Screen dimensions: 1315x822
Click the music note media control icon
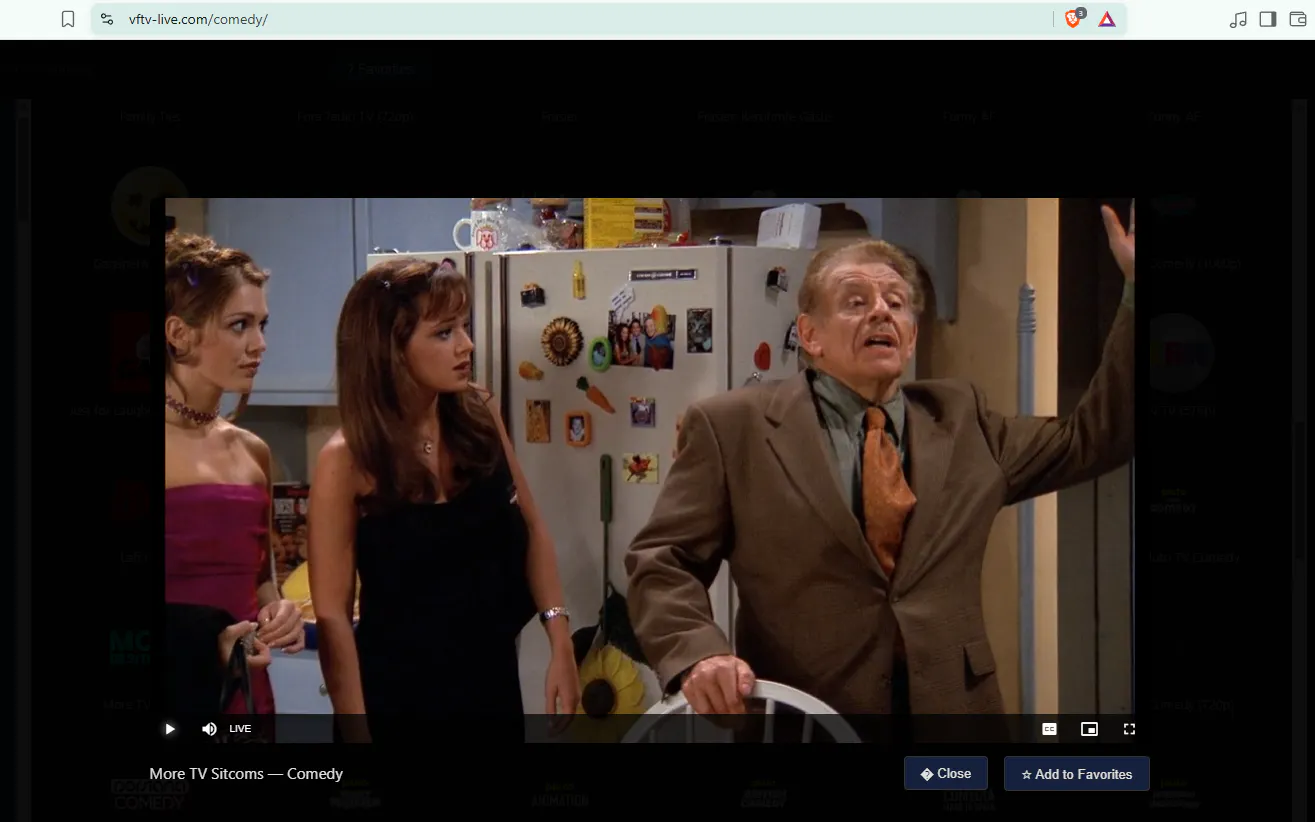tap(1238, 19)
